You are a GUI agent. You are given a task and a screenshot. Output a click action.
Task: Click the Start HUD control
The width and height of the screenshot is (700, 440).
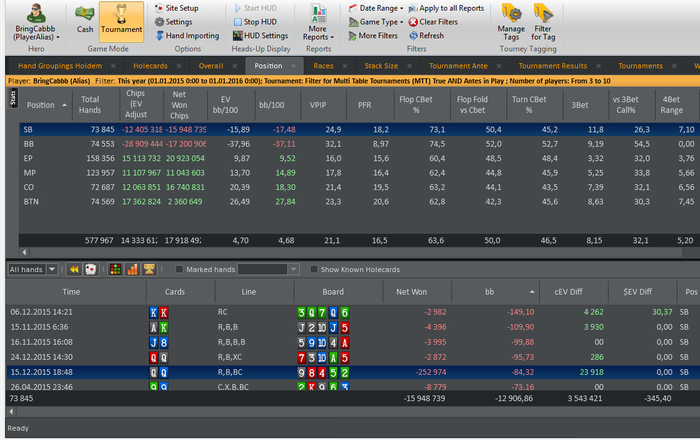(255, 8)
